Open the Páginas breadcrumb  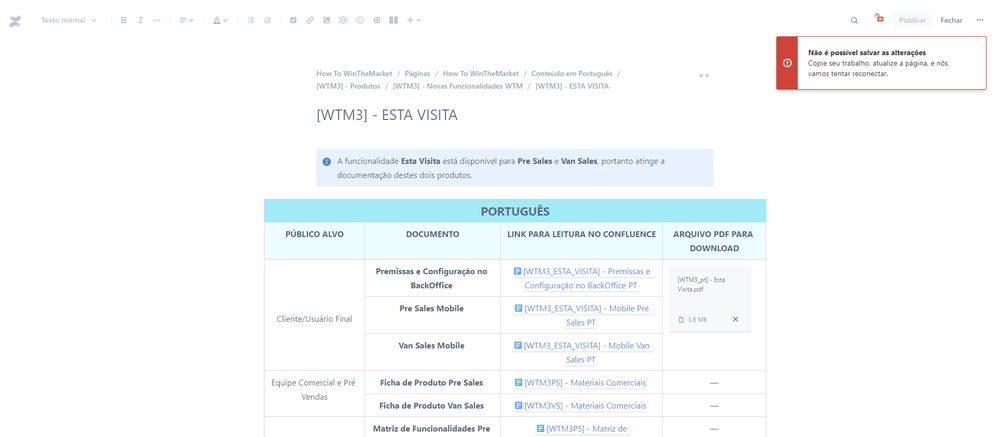417,73
